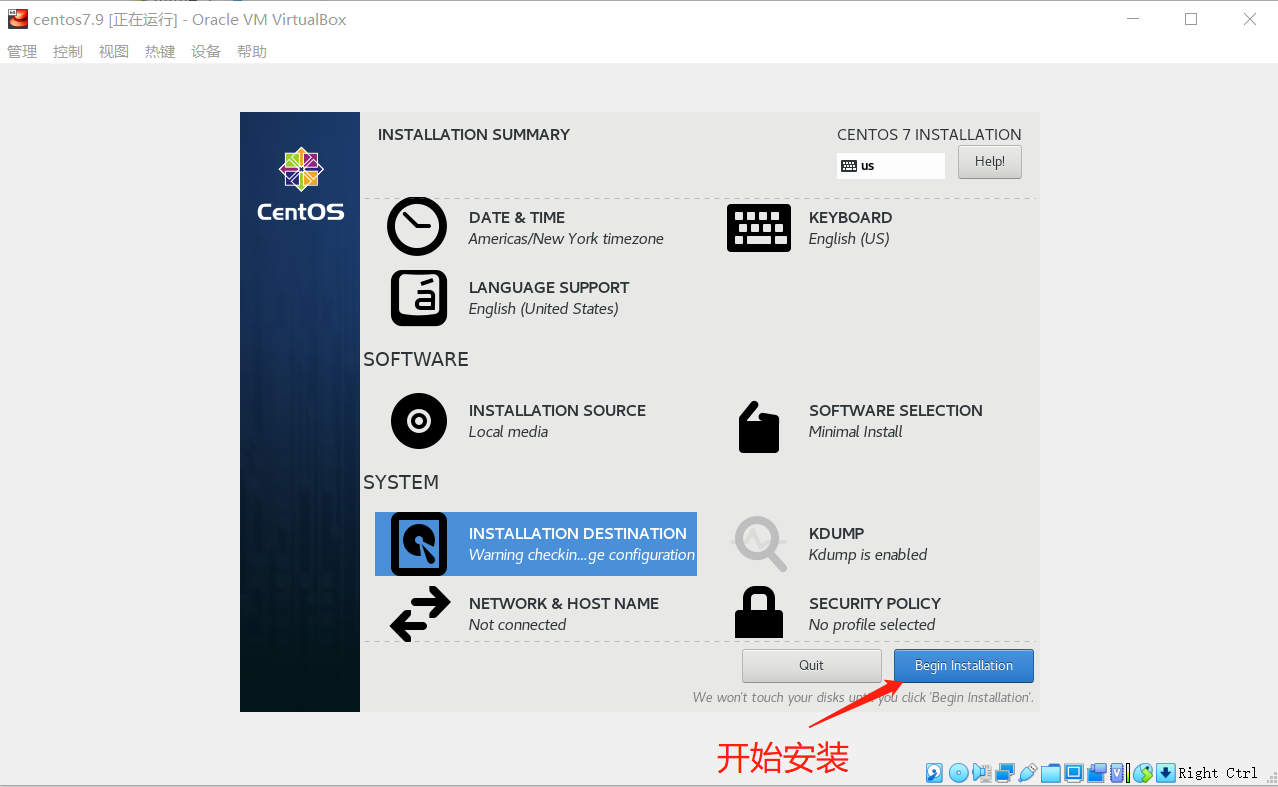Screen dimensions: 1278x787
Task: Open Installation Destination hard disk icon
Action: (418, 544)
